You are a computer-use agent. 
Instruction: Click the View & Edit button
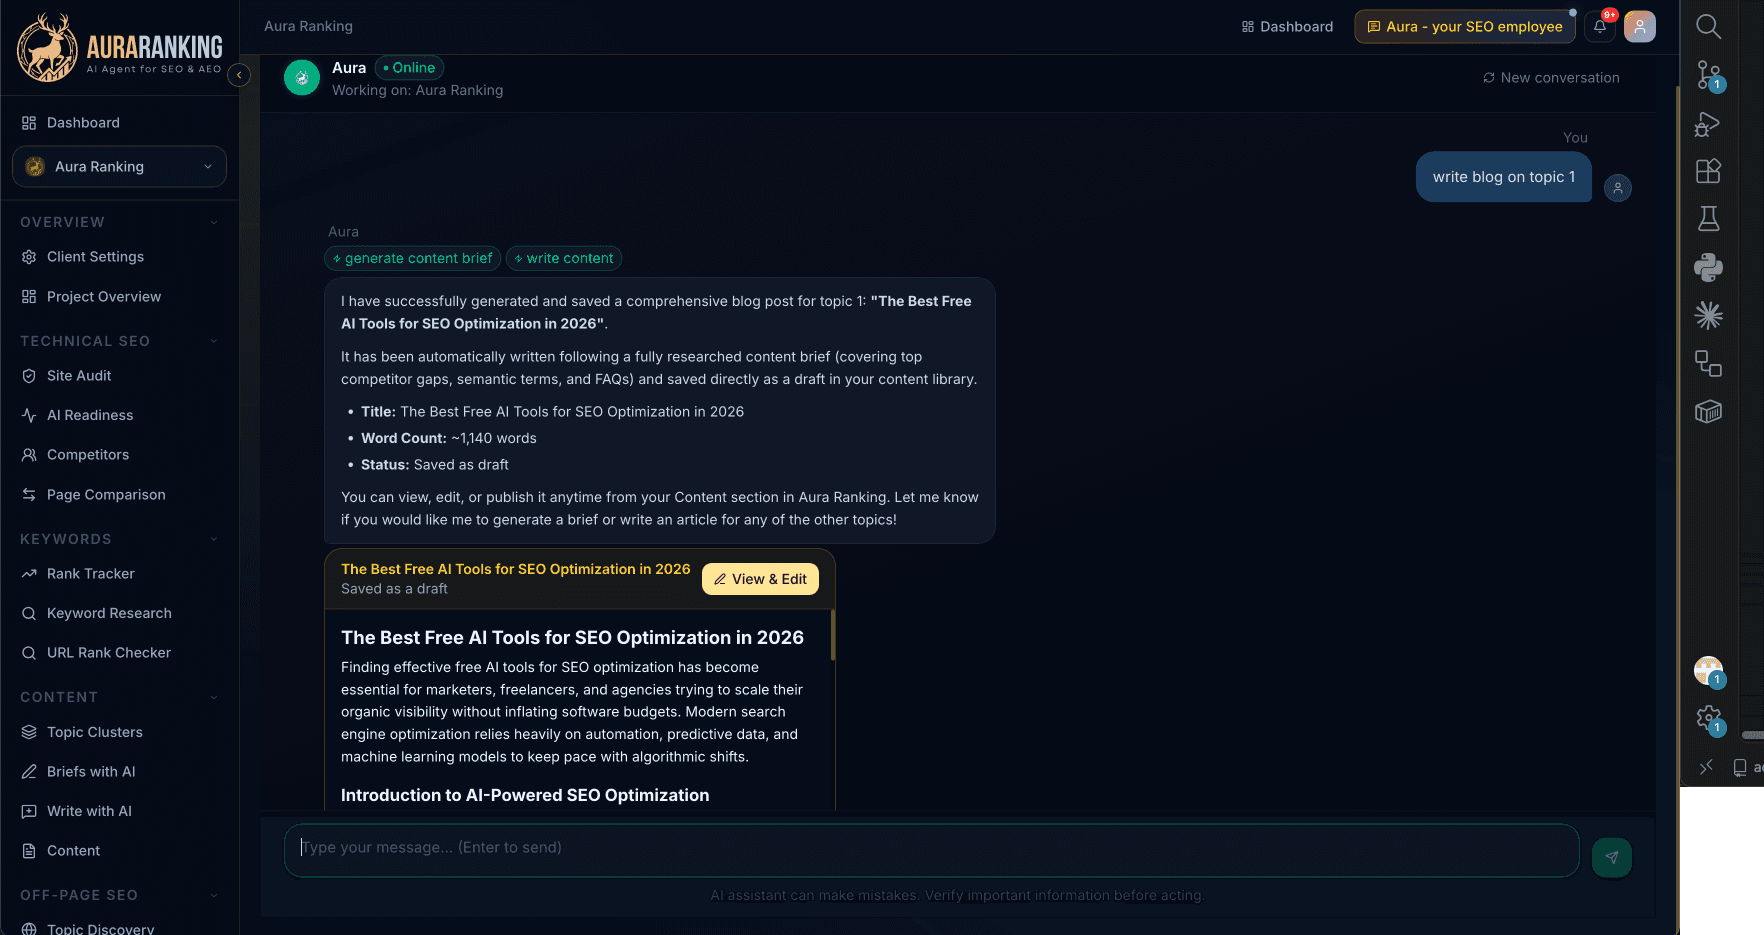(760, 579)
